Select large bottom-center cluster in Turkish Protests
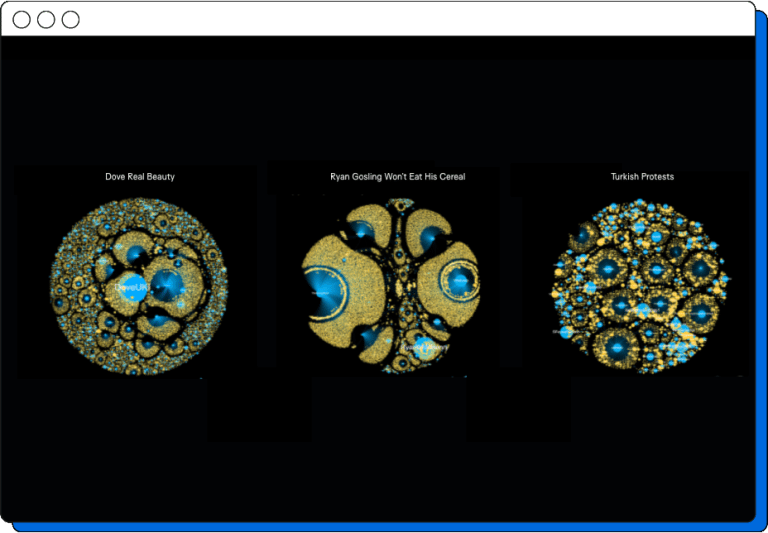This screenshot has height=533, width=768. pyautogui.click(x=618, y=346)
